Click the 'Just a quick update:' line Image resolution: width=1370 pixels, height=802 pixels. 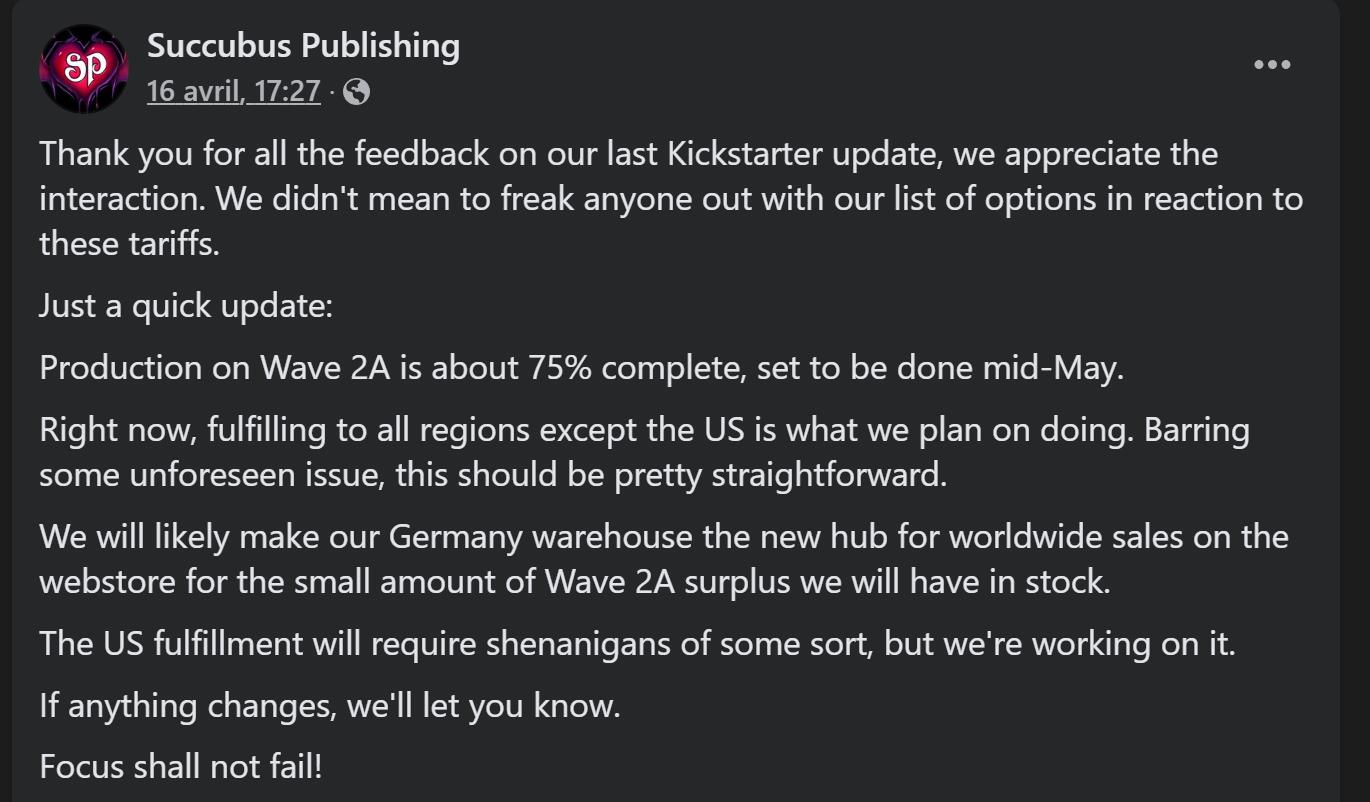(185, 306)
